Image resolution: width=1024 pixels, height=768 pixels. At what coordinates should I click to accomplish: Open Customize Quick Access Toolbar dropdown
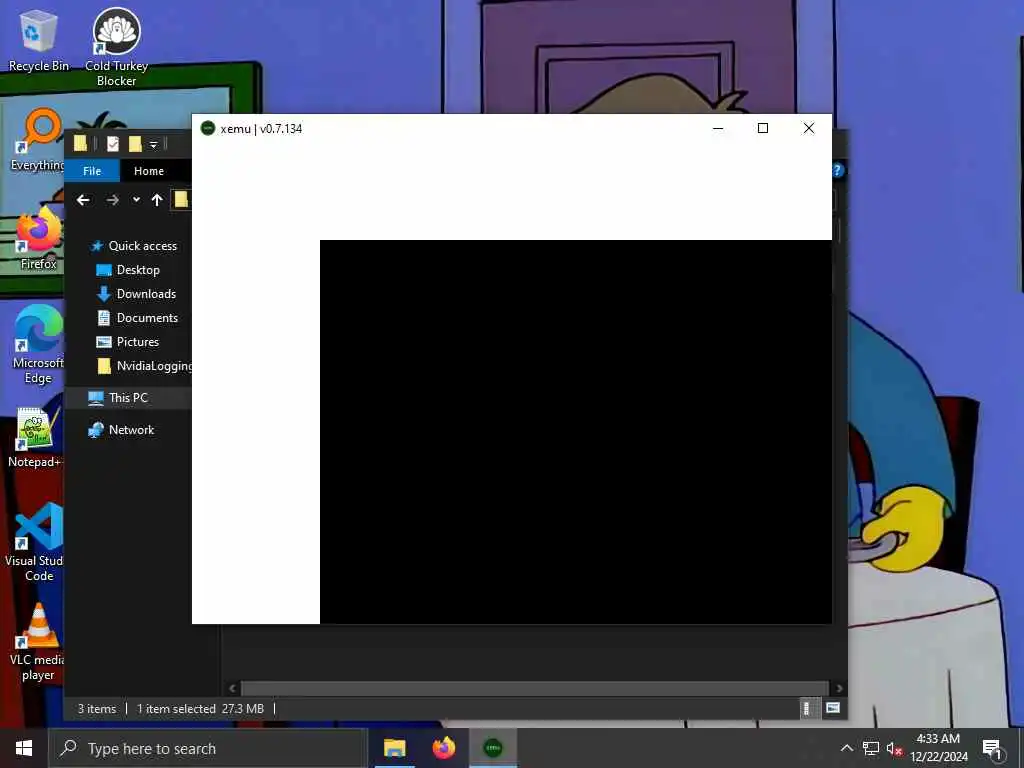(153, 144)
